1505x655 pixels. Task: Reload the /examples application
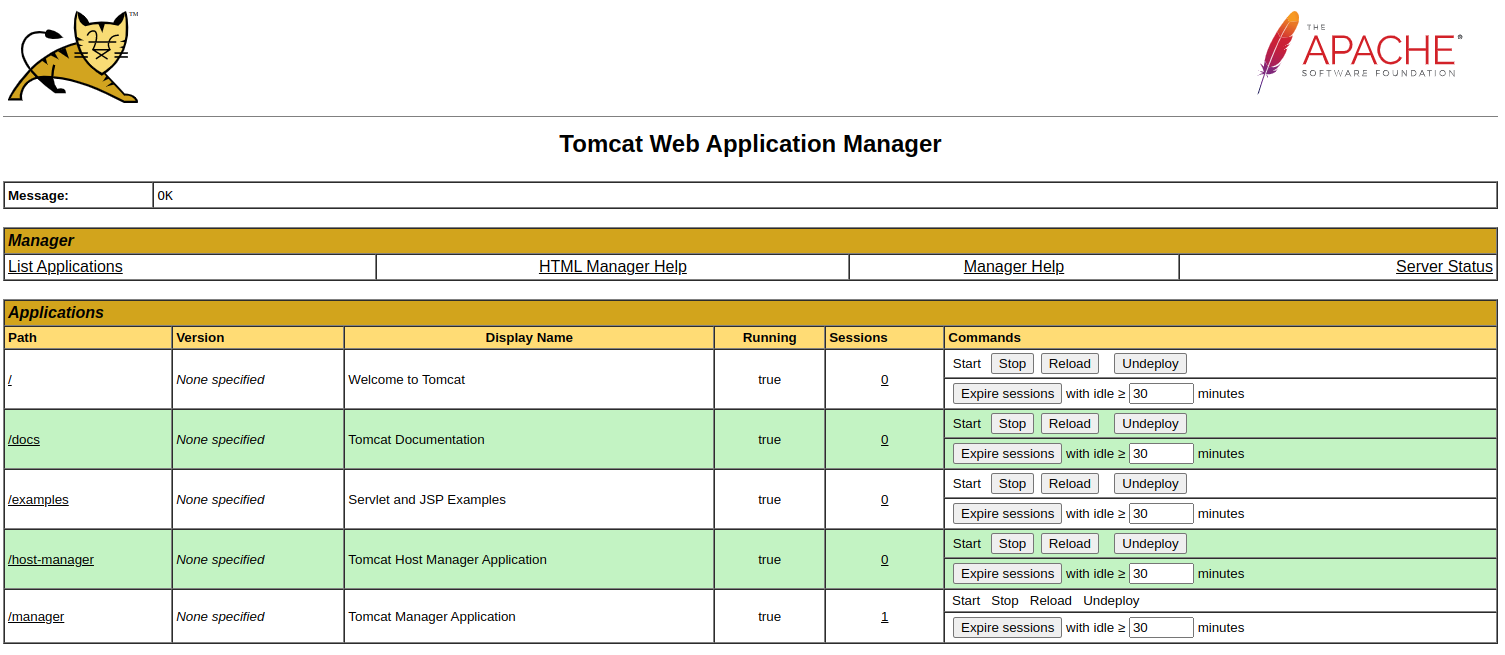[x=1069, y=484]
